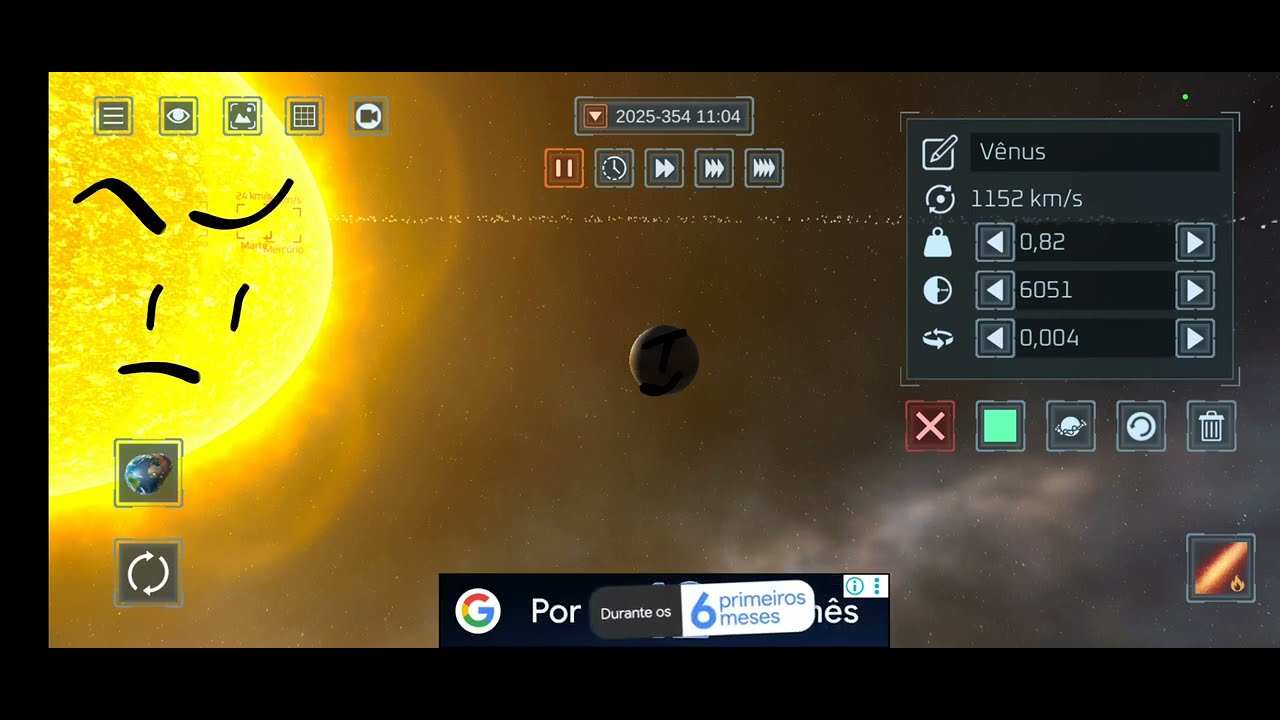The width and height of the screenshot is (1280, 720).
Task: Click the 1152 km/s velocity value
Action: tap(1026, 199)
